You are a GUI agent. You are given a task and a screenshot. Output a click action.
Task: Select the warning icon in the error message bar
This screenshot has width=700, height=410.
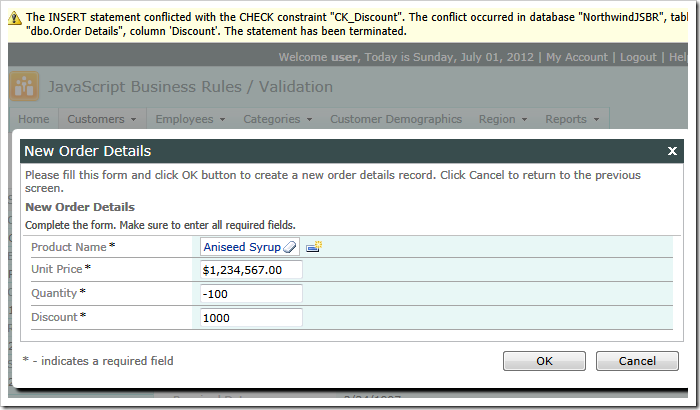pyautogui.click(x=15, y=18)
